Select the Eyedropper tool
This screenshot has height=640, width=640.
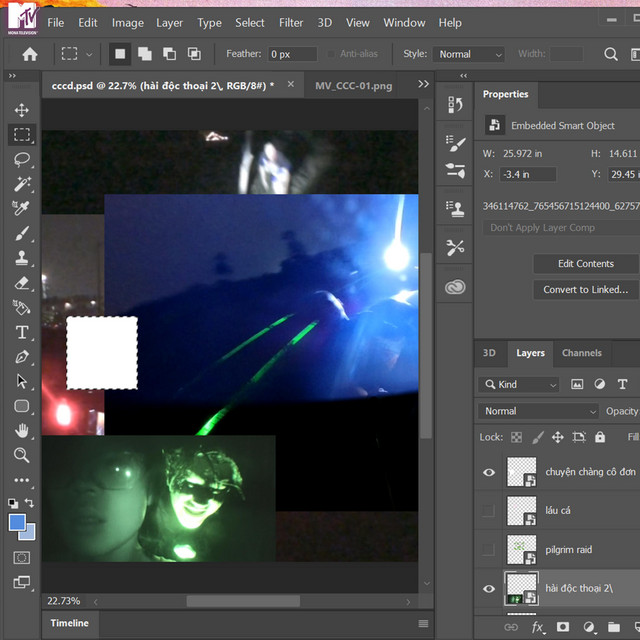click(21, 208)
